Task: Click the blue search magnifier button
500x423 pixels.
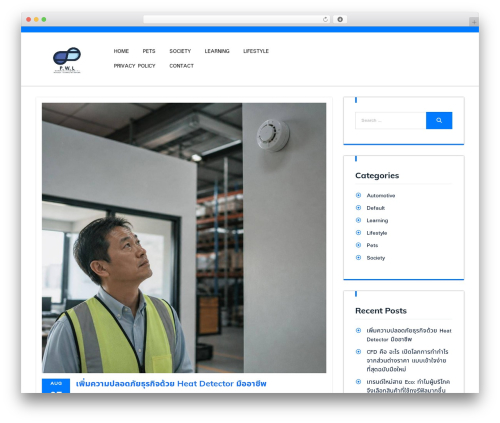Action: pos(439,120)
